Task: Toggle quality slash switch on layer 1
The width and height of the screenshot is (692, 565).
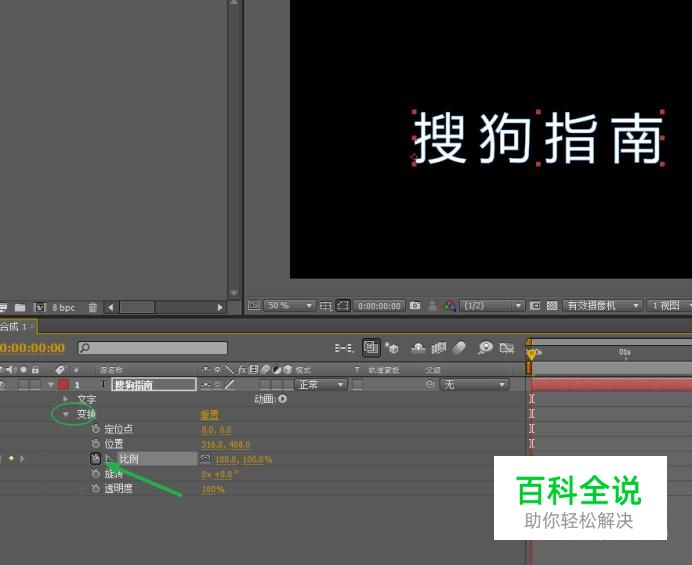Action: (229, 385)
